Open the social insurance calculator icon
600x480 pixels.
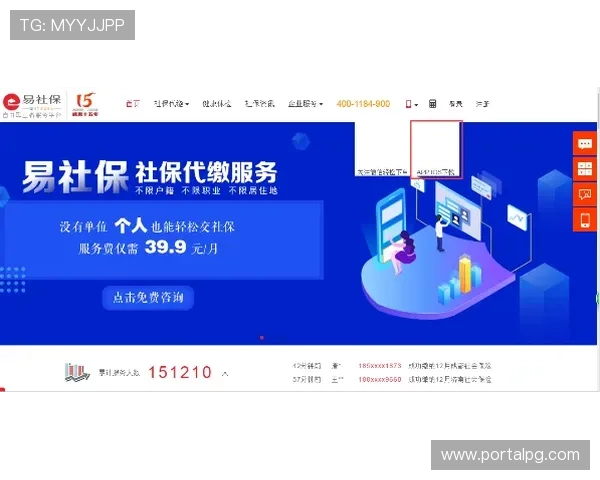(x=432, y=104)
